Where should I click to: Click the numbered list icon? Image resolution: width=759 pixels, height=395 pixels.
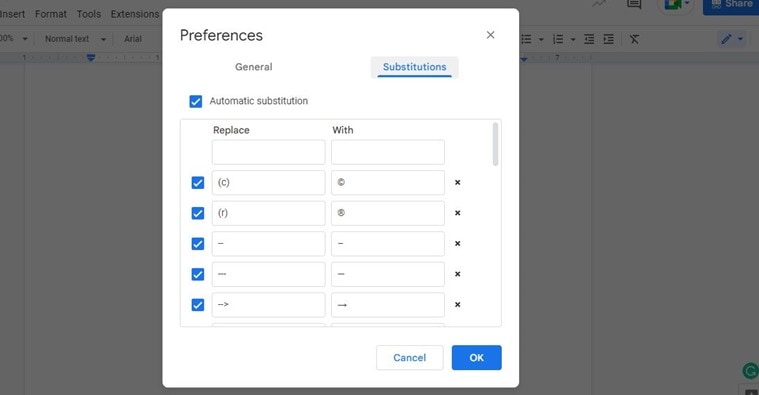pos(558,39)
